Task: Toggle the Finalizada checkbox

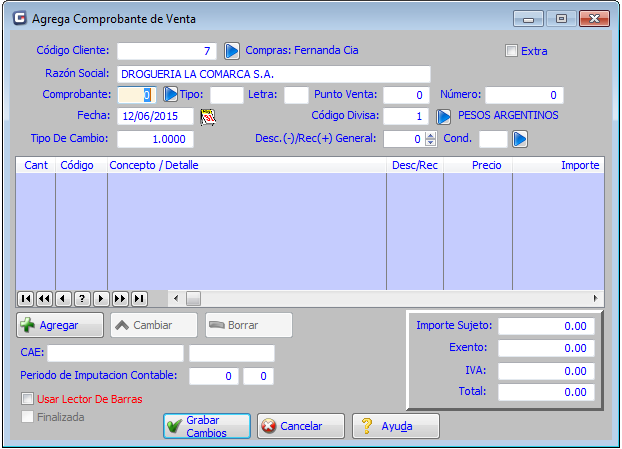Action: coord(28,417)
